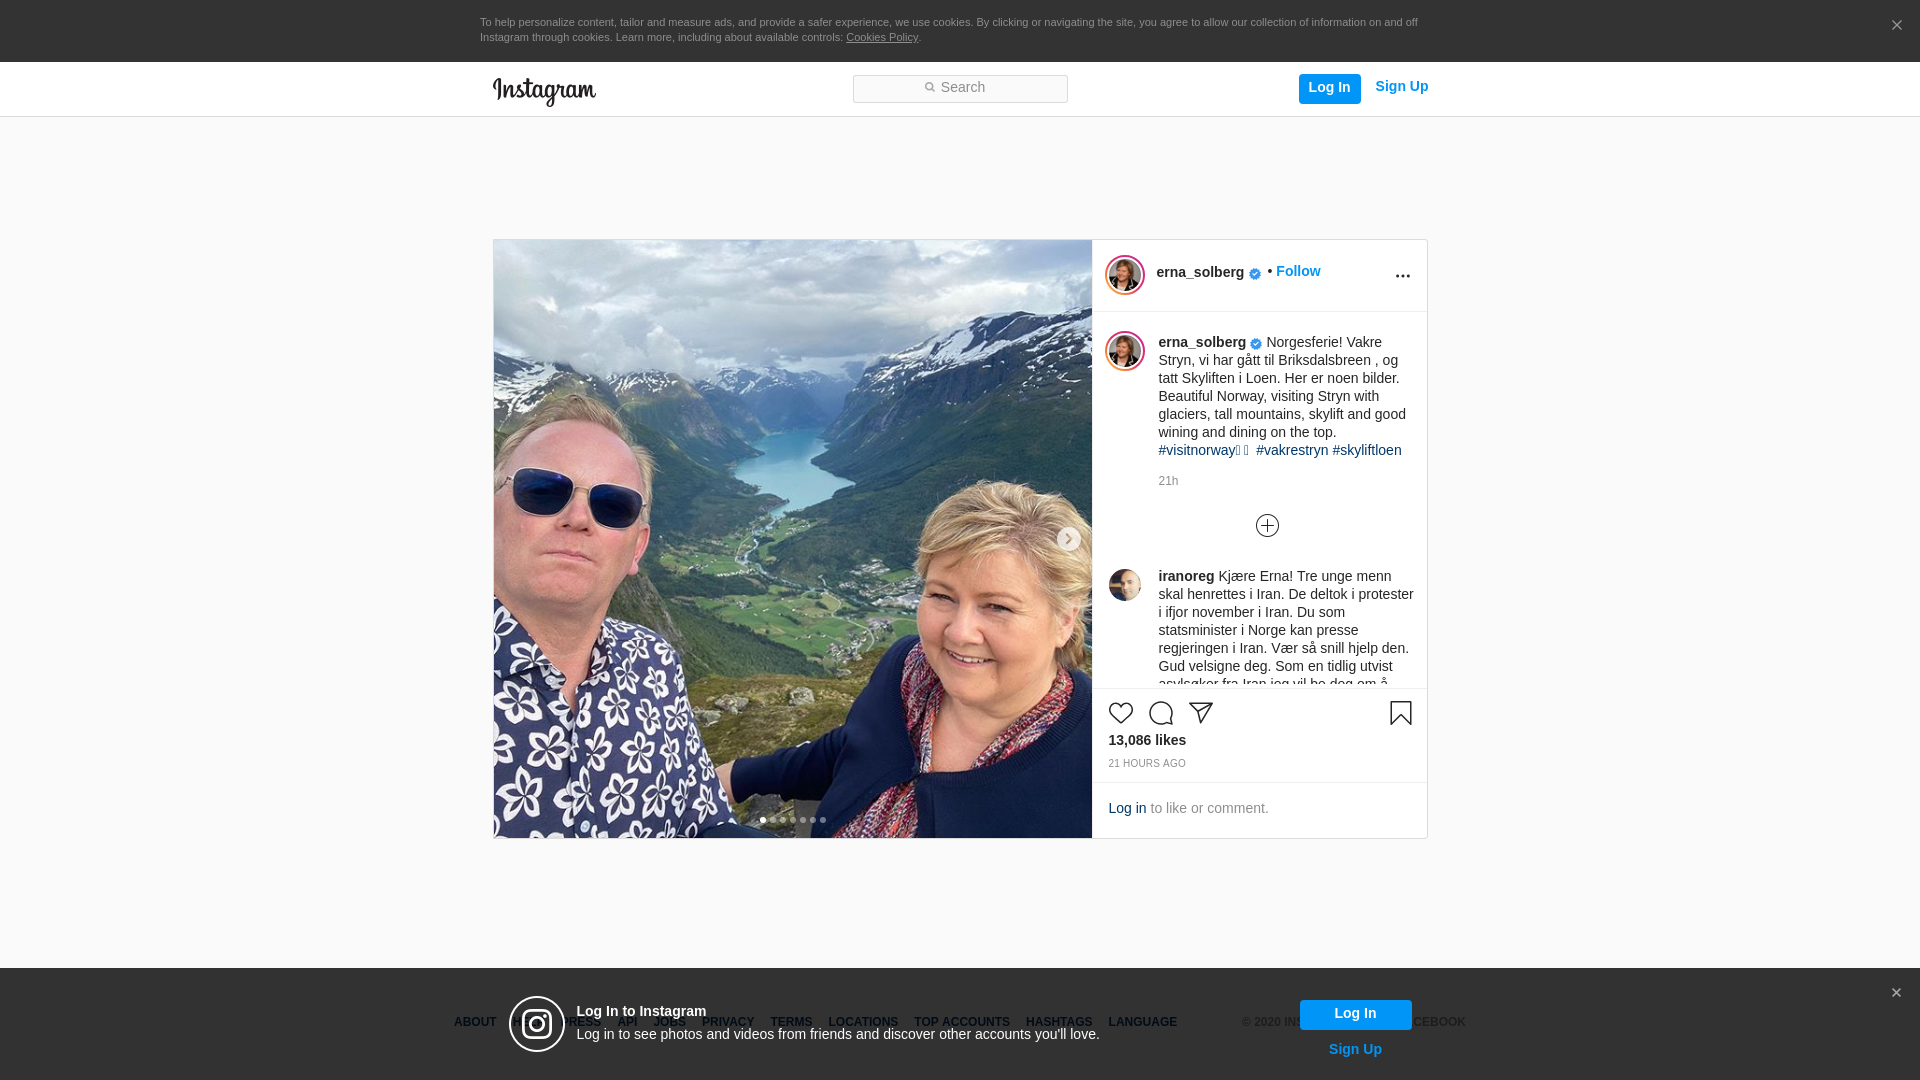Click Sign Up link in bottom banner
The image size is (1920, 1080).
click(x=1355, y=1049)
